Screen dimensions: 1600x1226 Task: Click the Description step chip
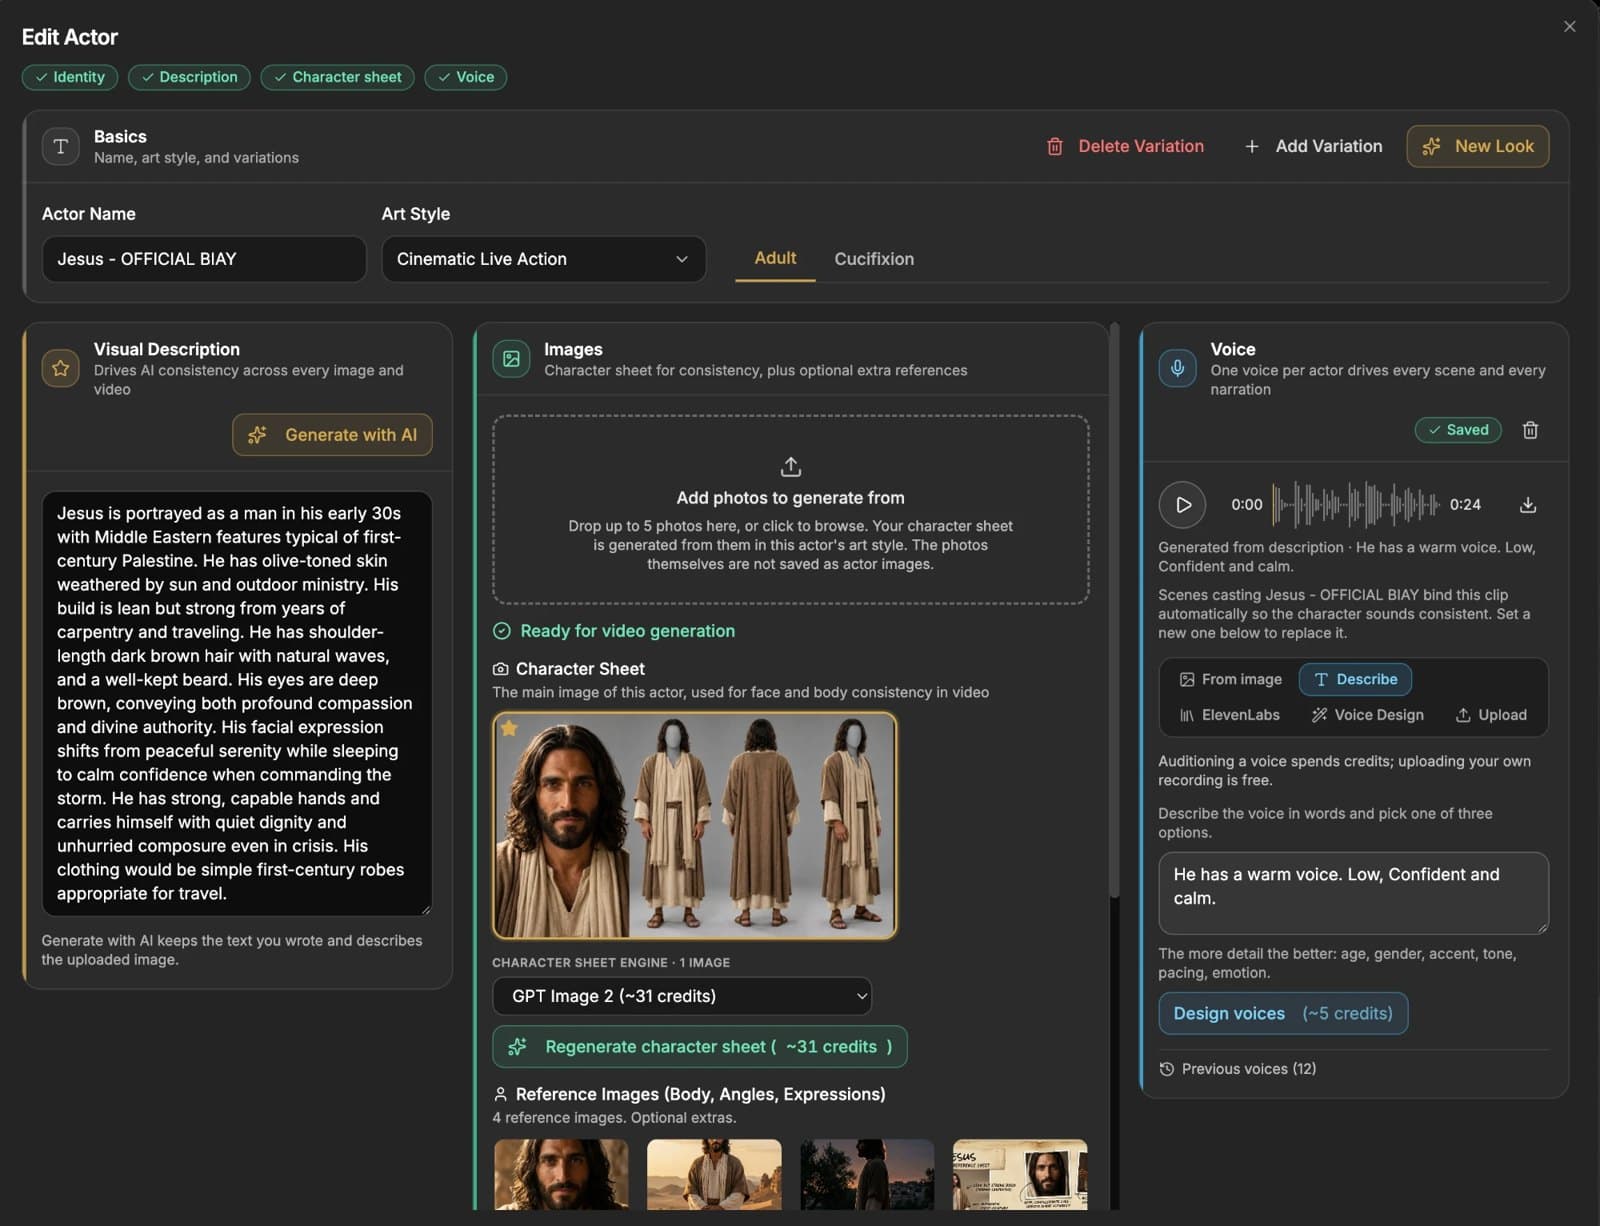[x=189, y=77]
